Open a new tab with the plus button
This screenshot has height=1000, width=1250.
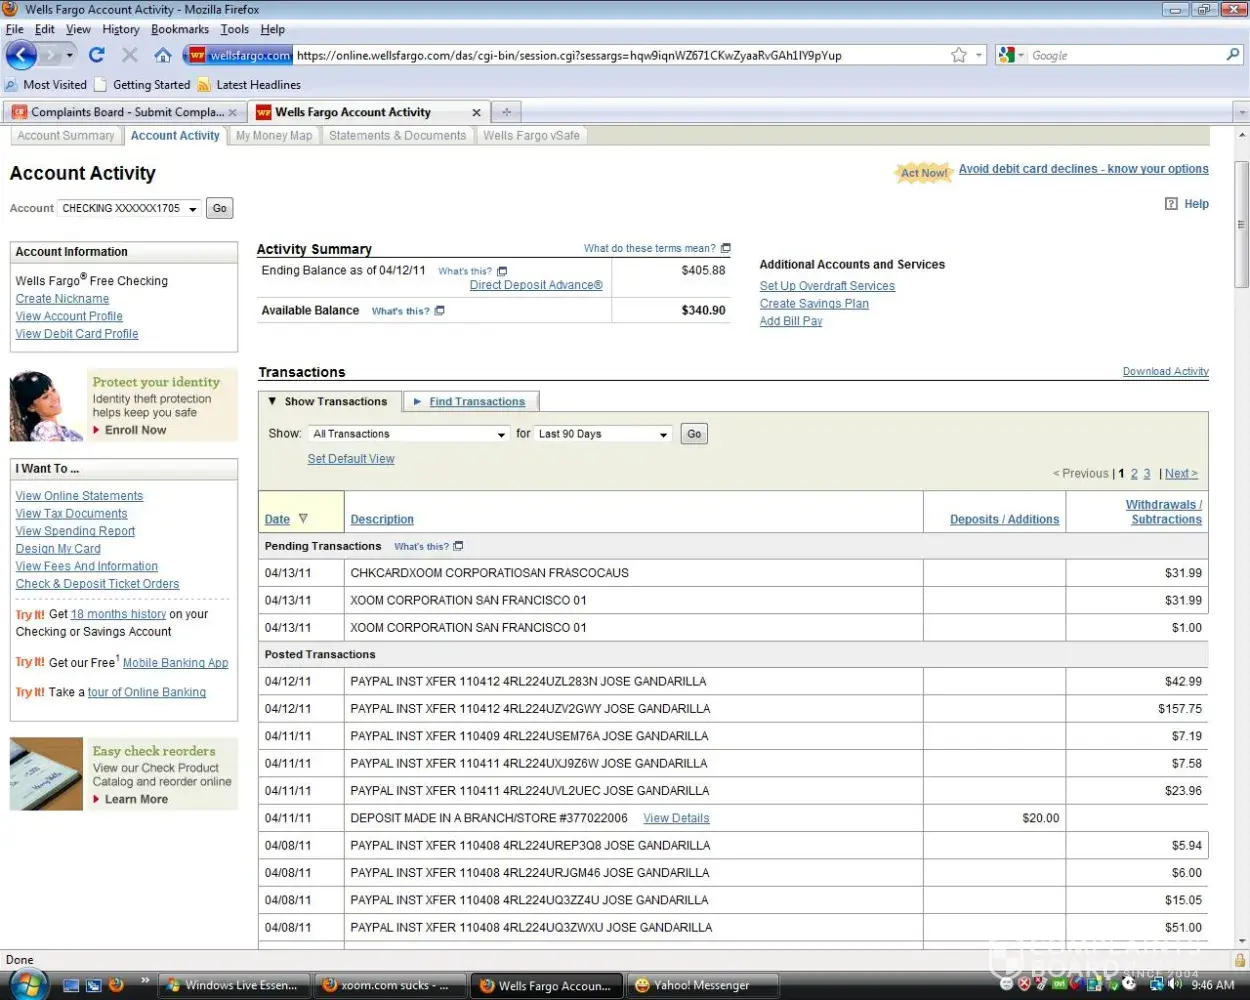(506, 112)
